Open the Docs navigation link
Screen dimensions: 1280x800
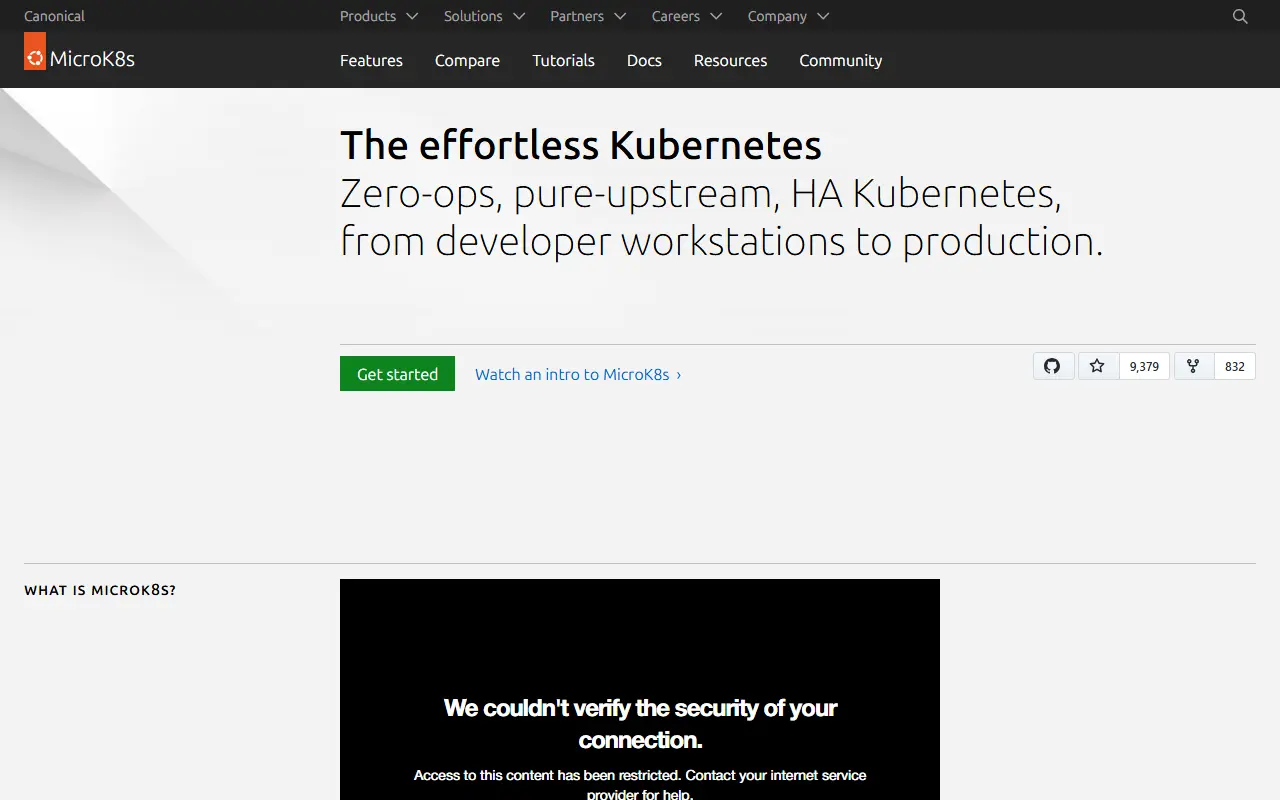pos(644,60)
